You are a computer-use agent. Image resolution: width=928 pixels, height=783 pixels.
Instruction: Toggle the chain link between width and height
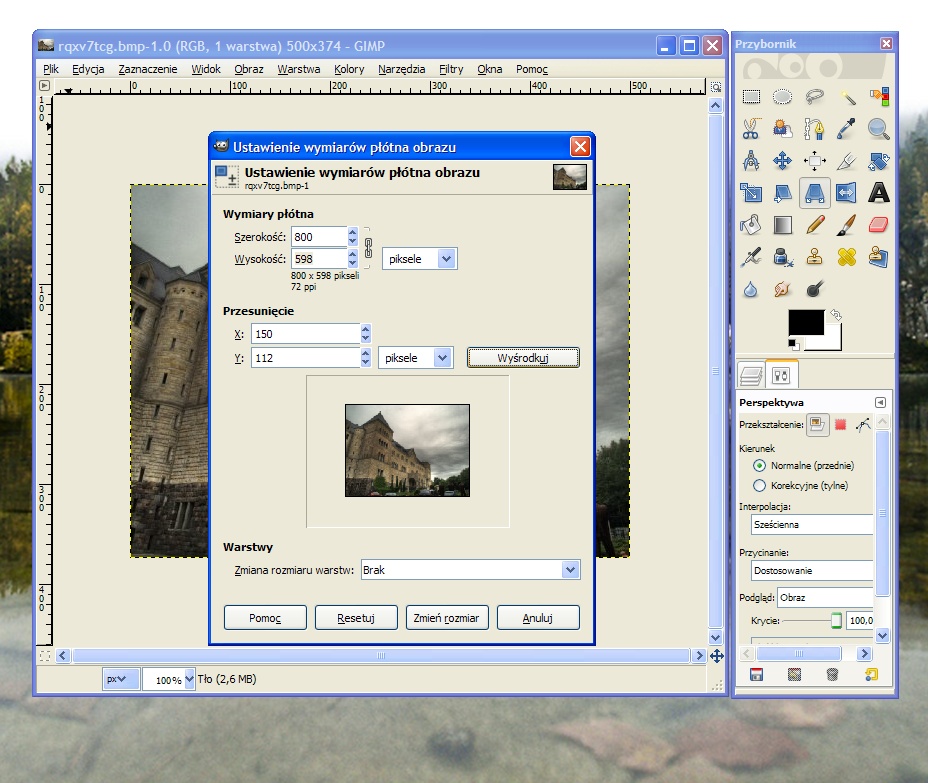pos(367,247)
